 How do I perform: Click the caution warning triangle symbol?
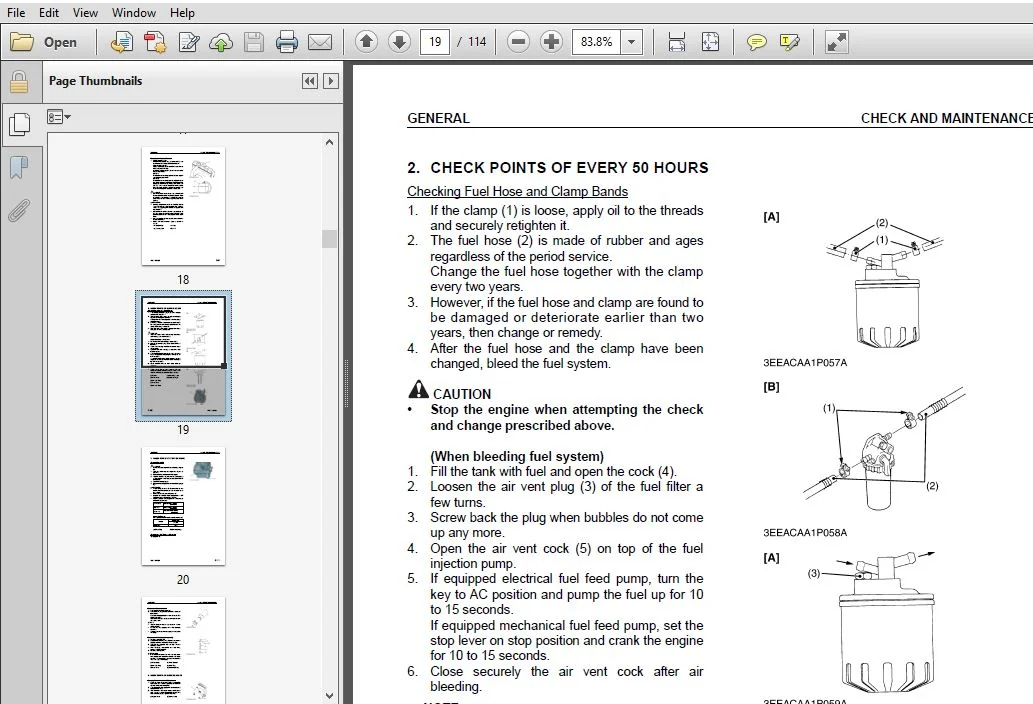coord(418,389)
